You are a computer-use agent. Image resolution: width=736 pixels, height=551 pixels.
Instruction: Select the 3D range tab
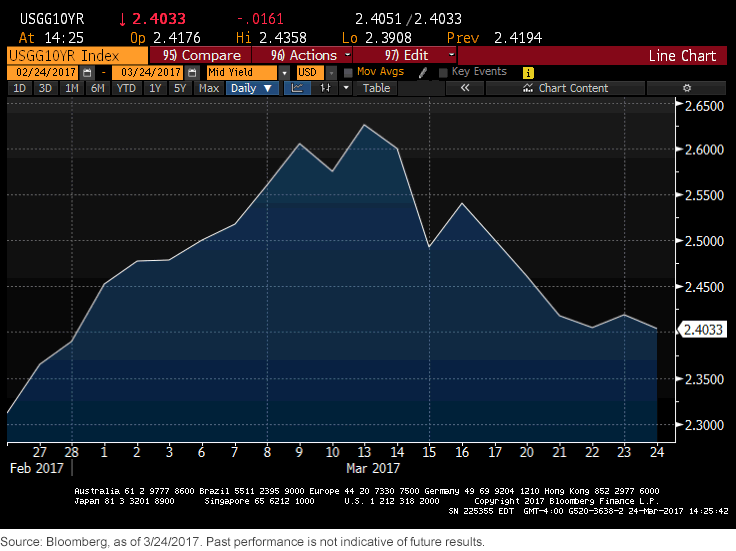pyautogui.click(x=45, y=88)
